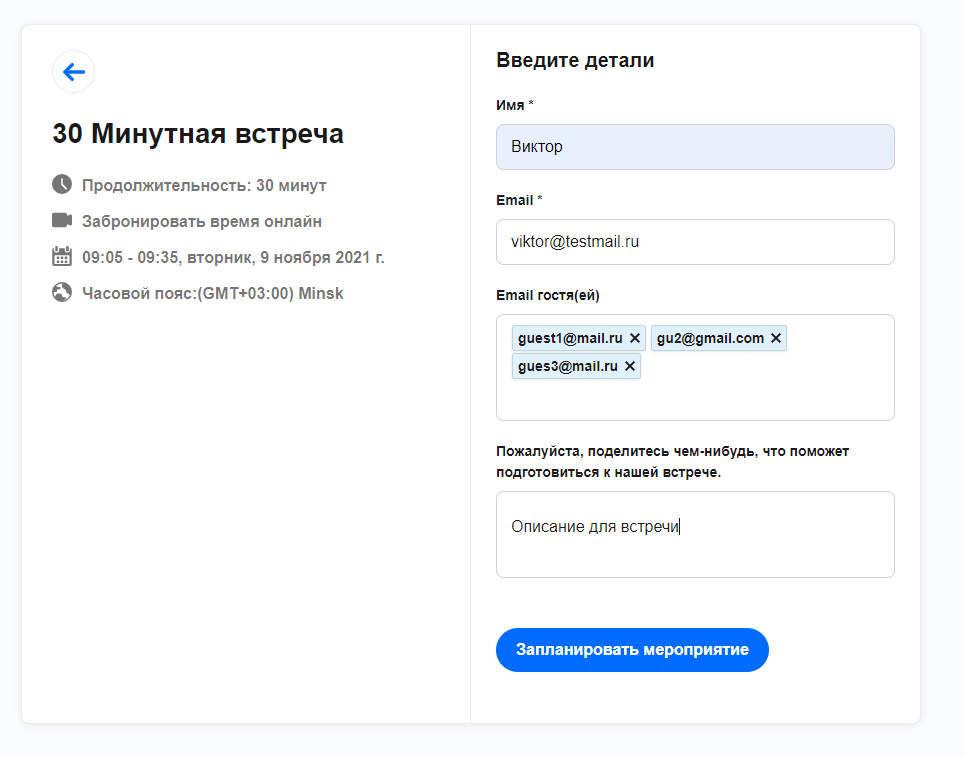
Task: Click the Часовой пояс Minsk timezone text
Action: (212, 294)
